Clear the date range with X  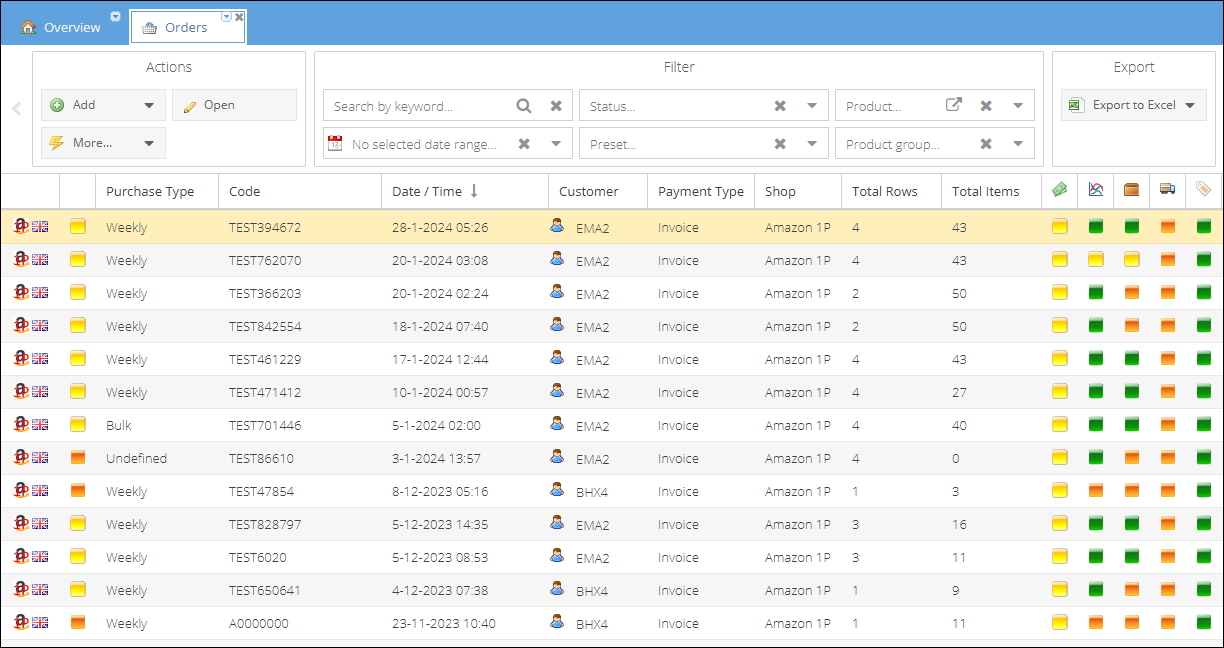[524, 143]
